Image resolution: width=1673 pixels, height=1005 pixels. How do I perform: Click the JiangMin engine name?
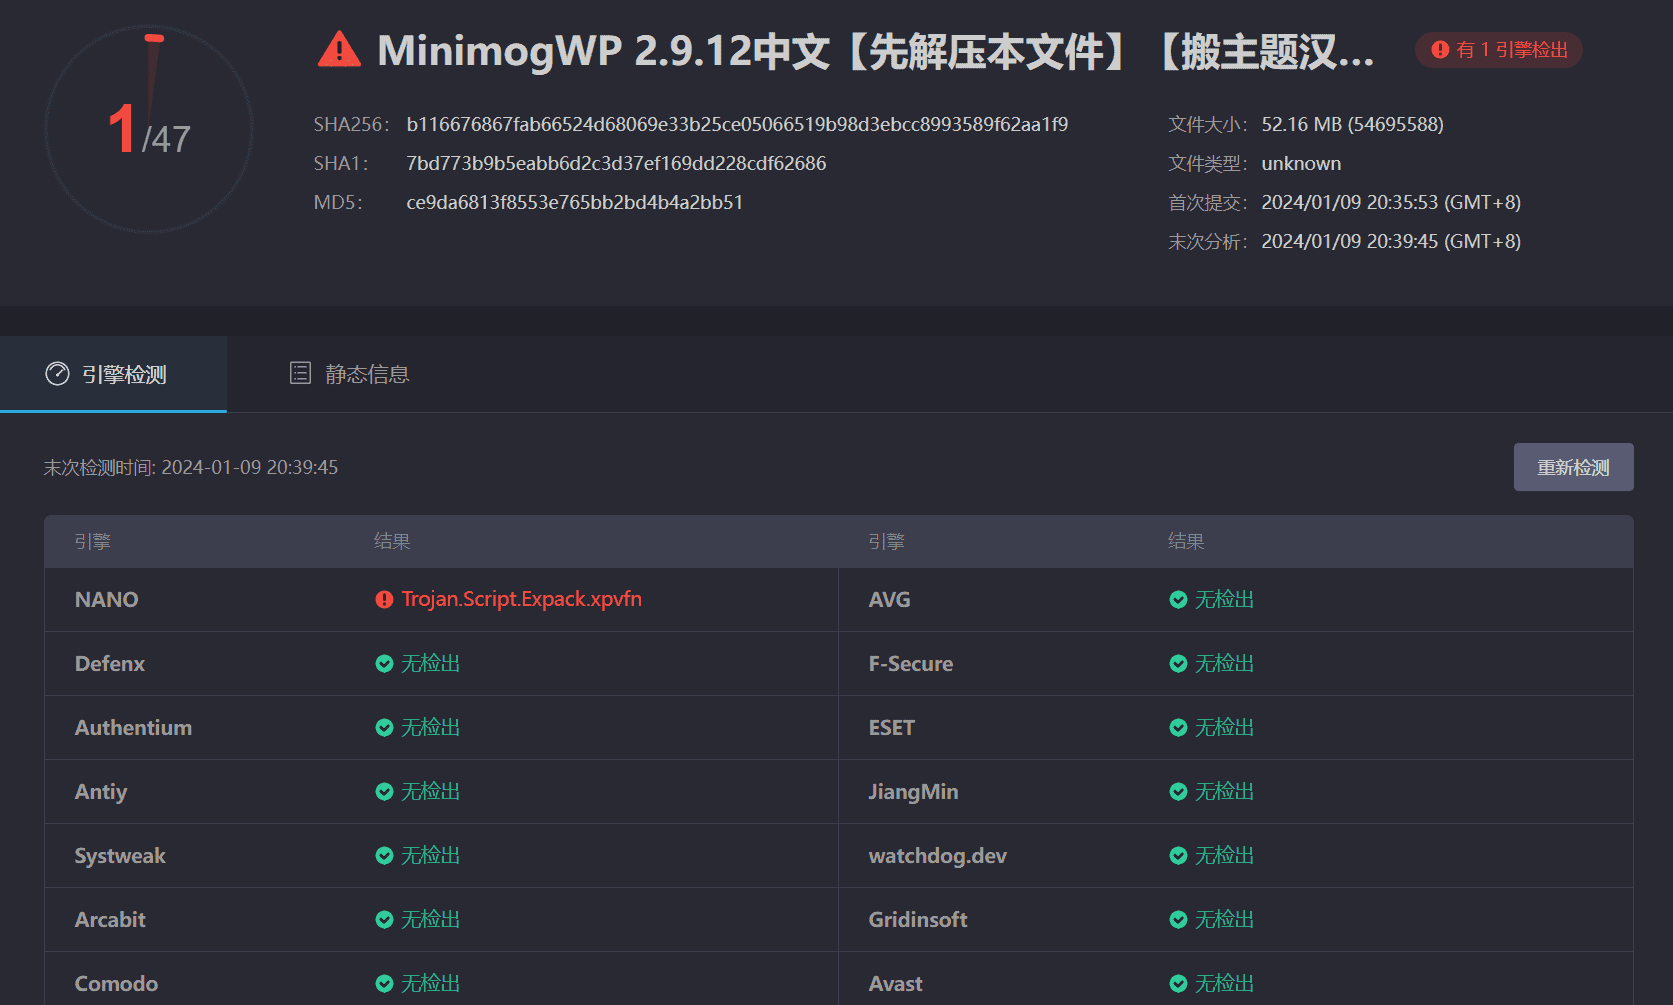coord(913,791)
